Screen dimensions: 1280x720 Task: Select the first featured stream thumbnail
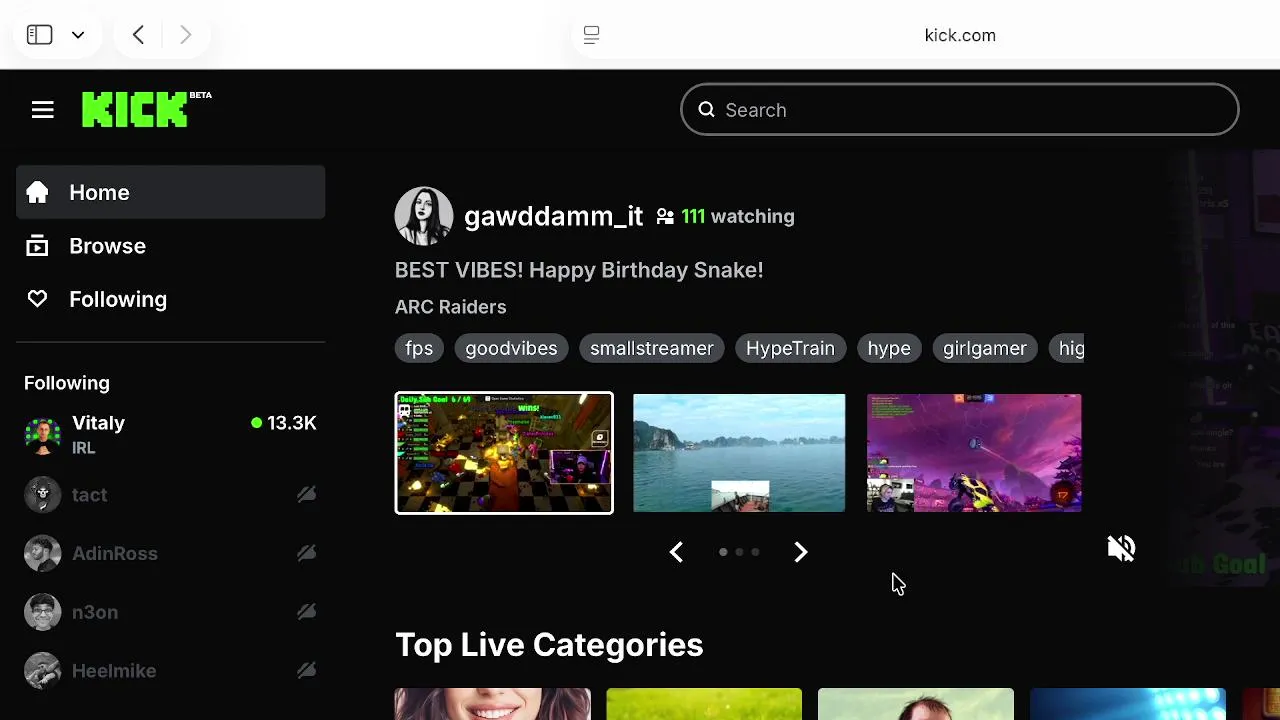click(x=504, y=453)
